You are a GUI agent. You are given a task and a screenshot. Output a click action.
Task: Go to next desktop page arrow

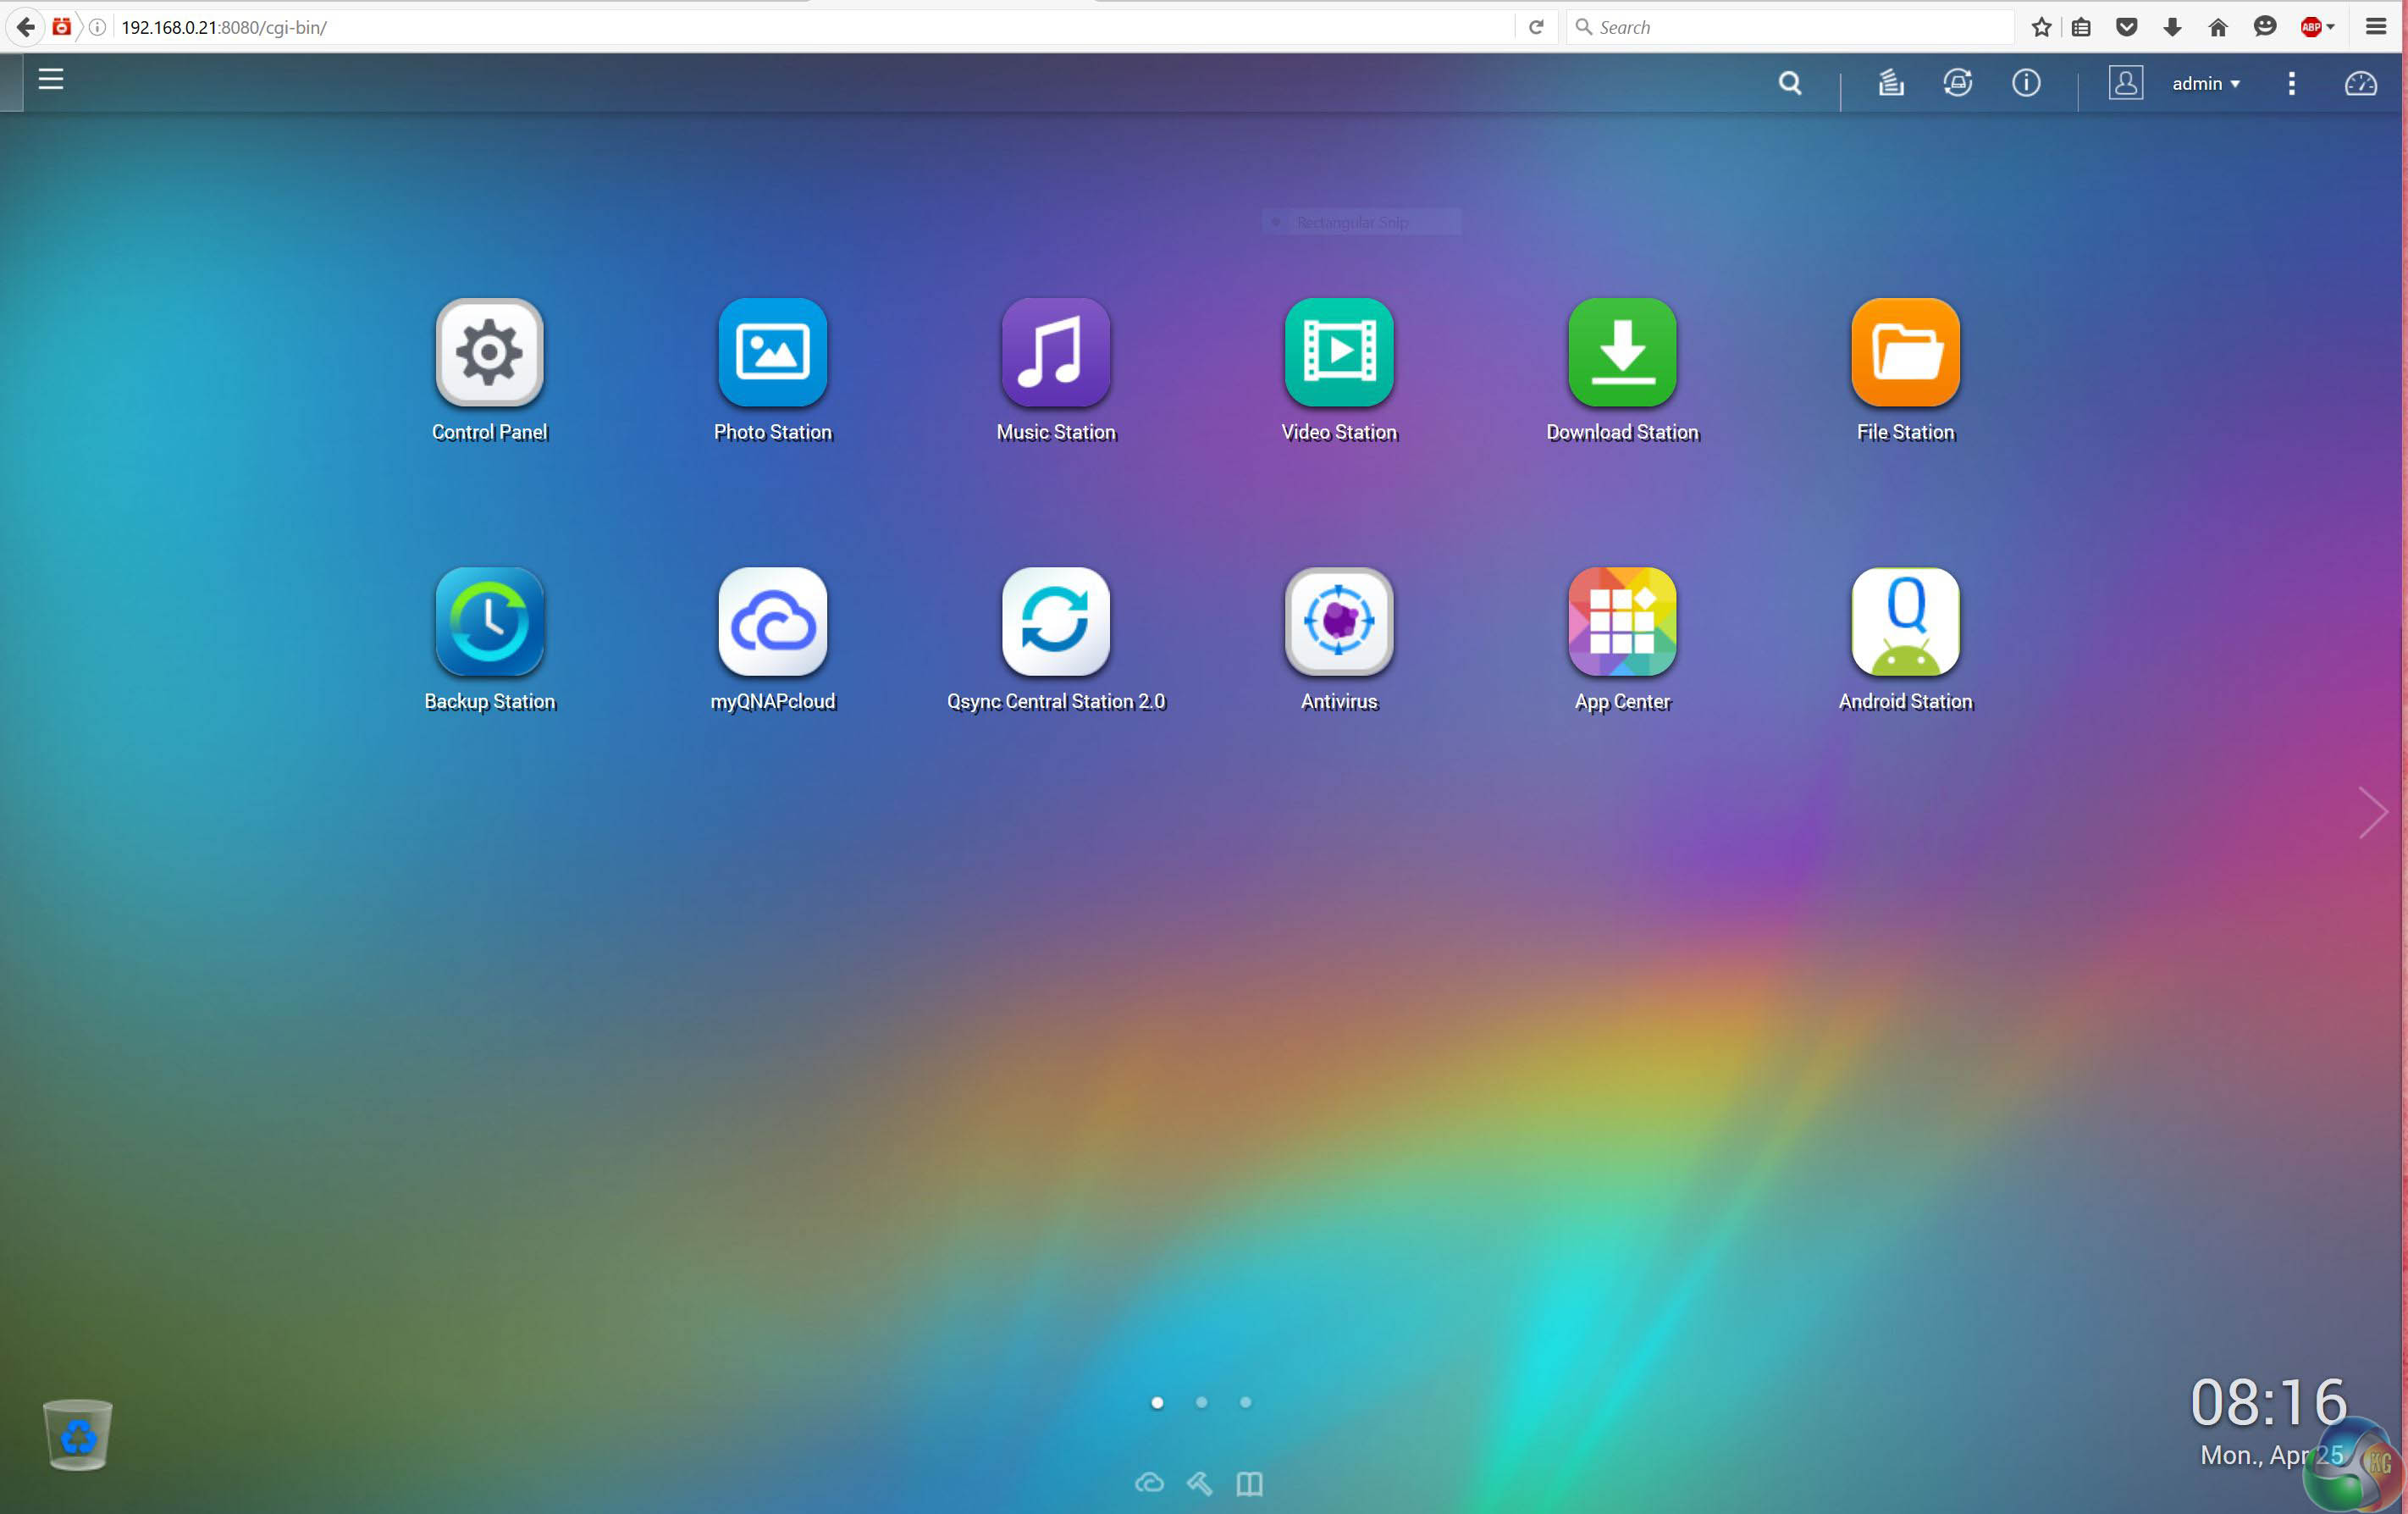coord(2372,812)
